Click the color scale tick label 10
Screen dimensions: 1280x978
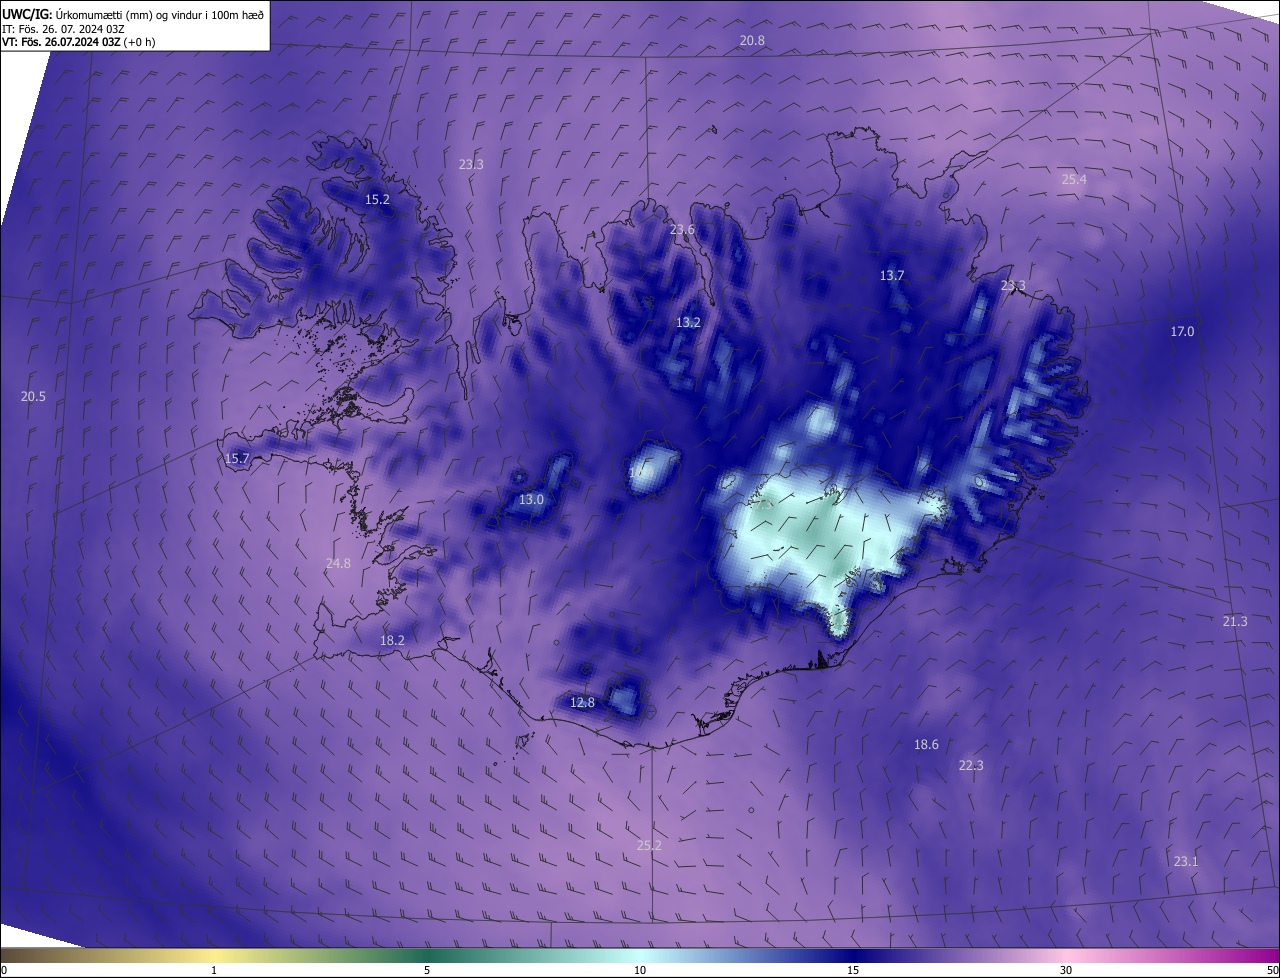[x=640, y=970]
